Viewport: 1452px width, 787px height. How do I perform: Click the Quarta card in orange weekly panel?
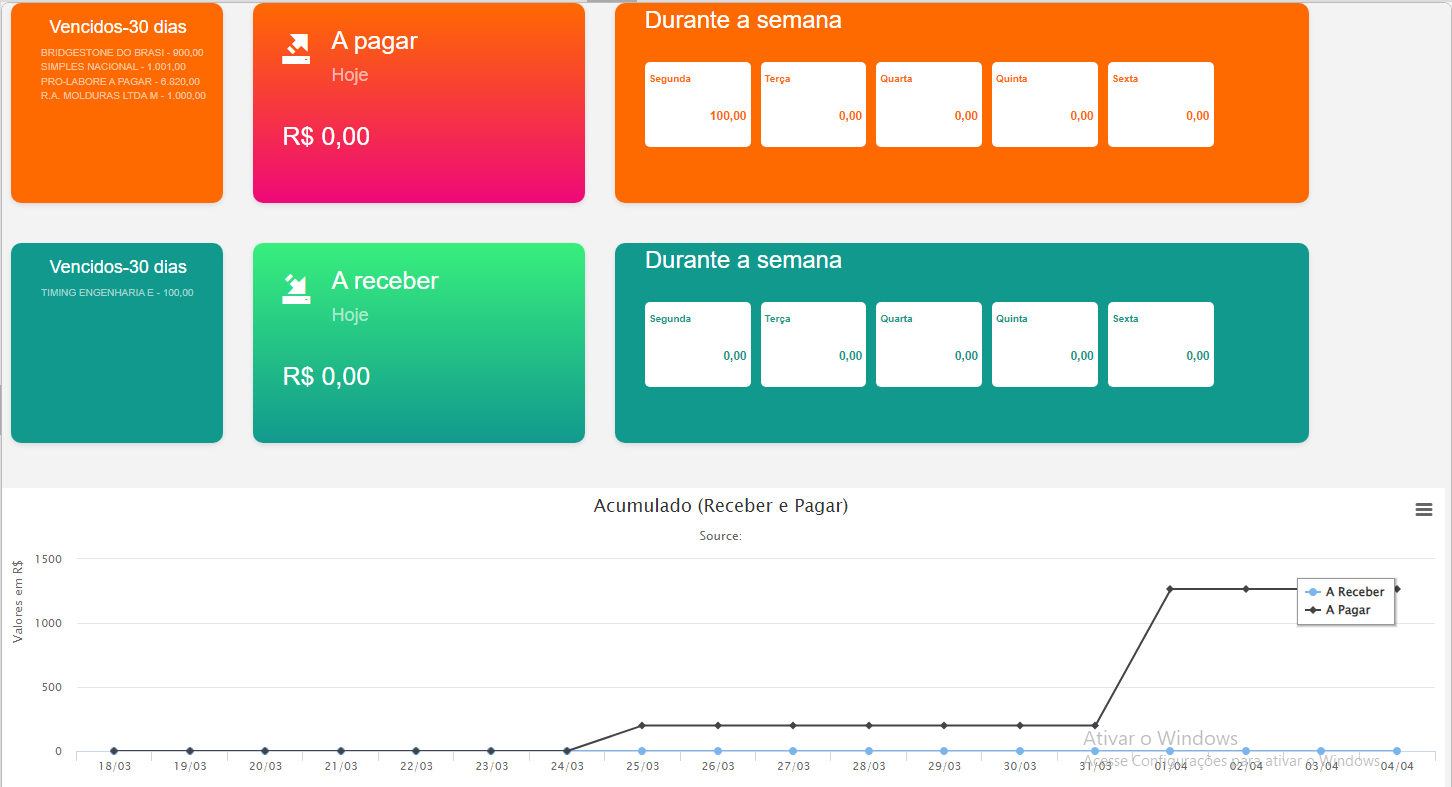click(928, 105)
